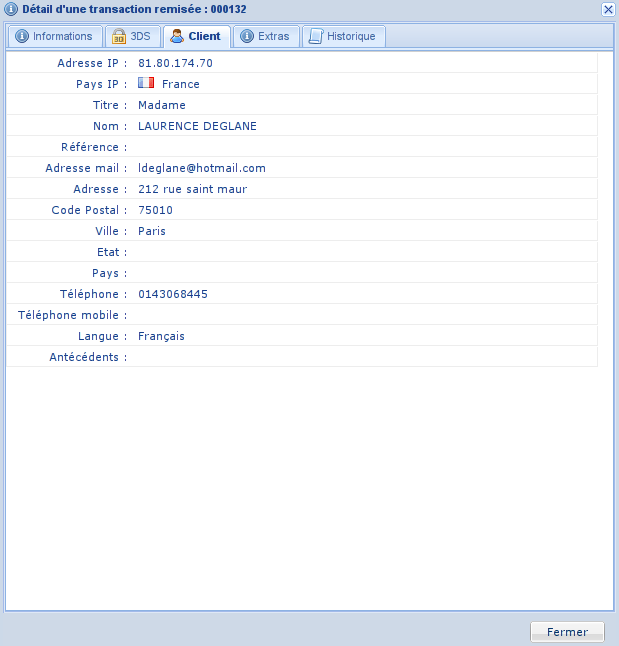Click the Langue value Français
The height and width of the screenshot is (646, 619).
pos(161,336)
